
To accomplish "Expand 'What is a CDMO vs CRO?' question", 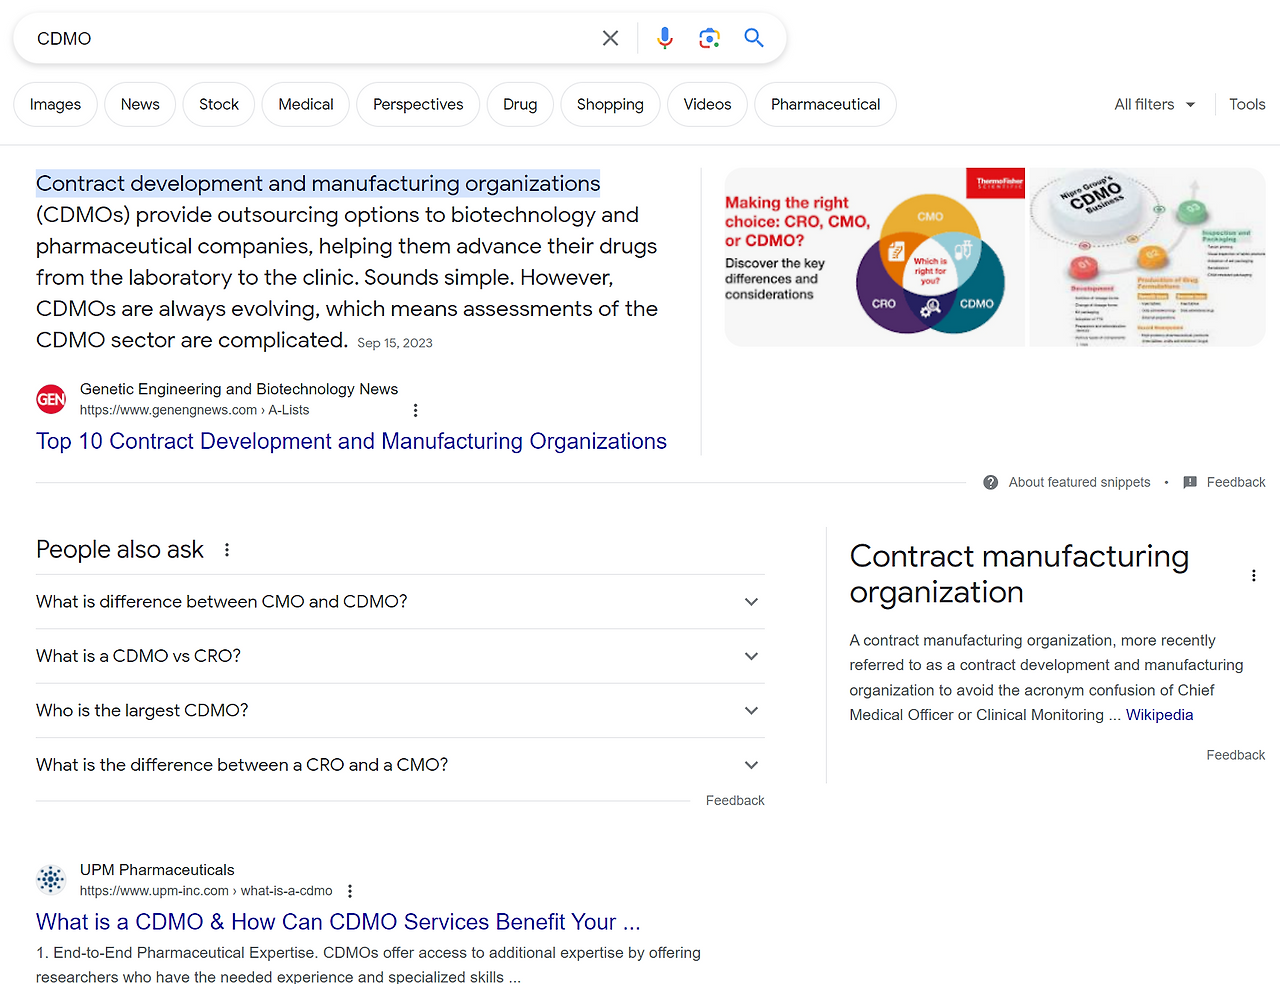I will click(x=400, y=656).
